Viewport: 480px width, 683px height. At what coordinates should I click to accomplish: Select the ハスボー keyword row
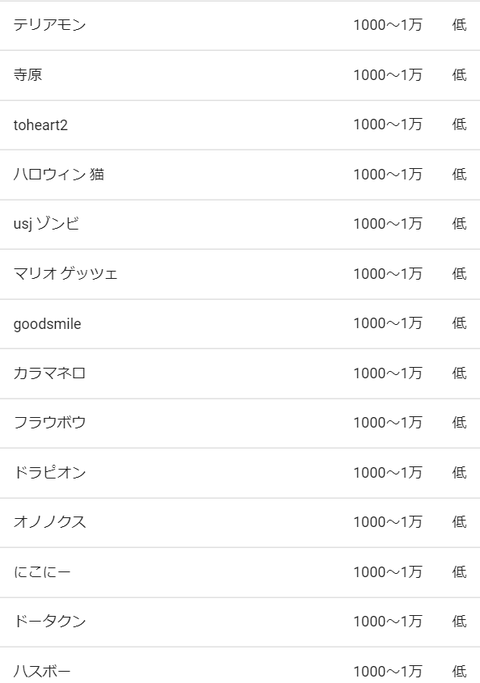[240, 665]
